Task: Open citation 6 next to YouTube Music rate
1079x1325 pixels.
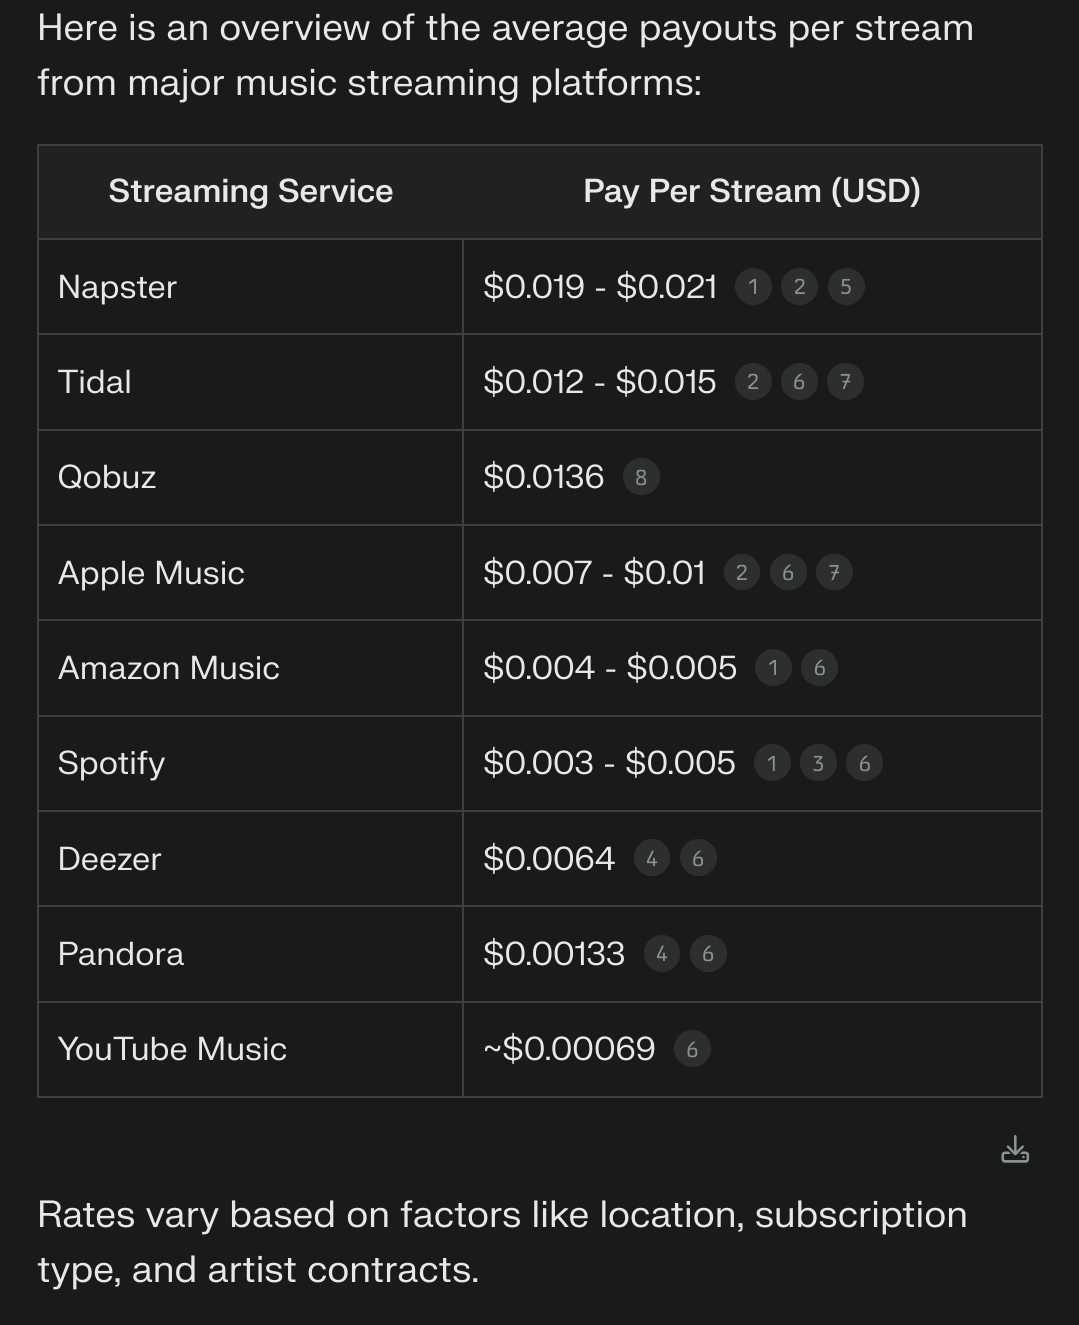Action: coord(692,1050)
